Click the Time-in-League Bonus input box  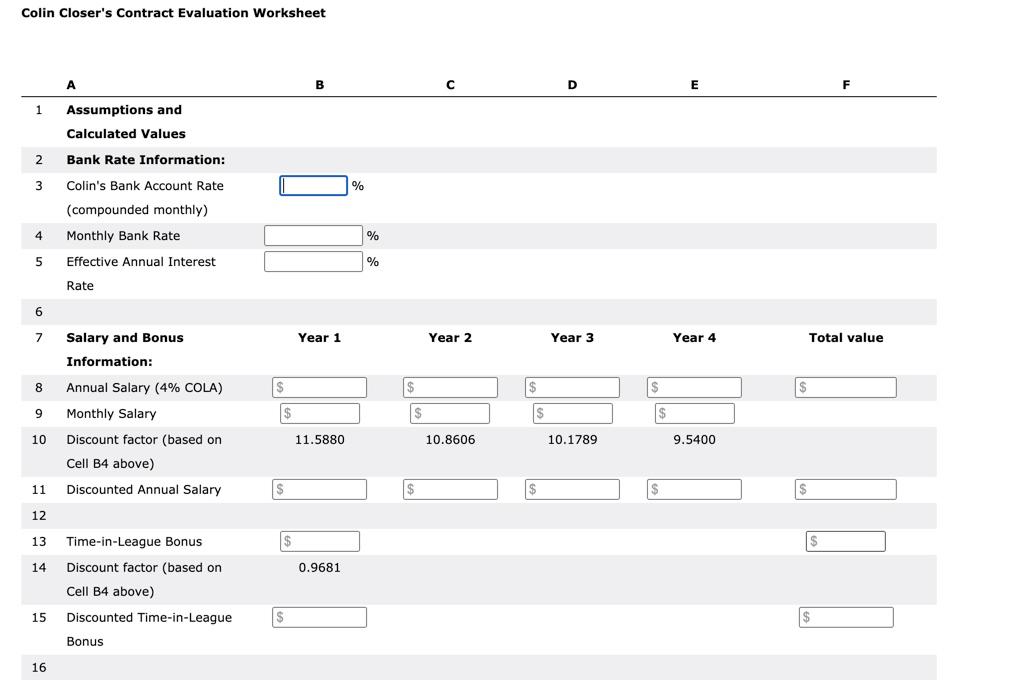(x=319, y=541)
